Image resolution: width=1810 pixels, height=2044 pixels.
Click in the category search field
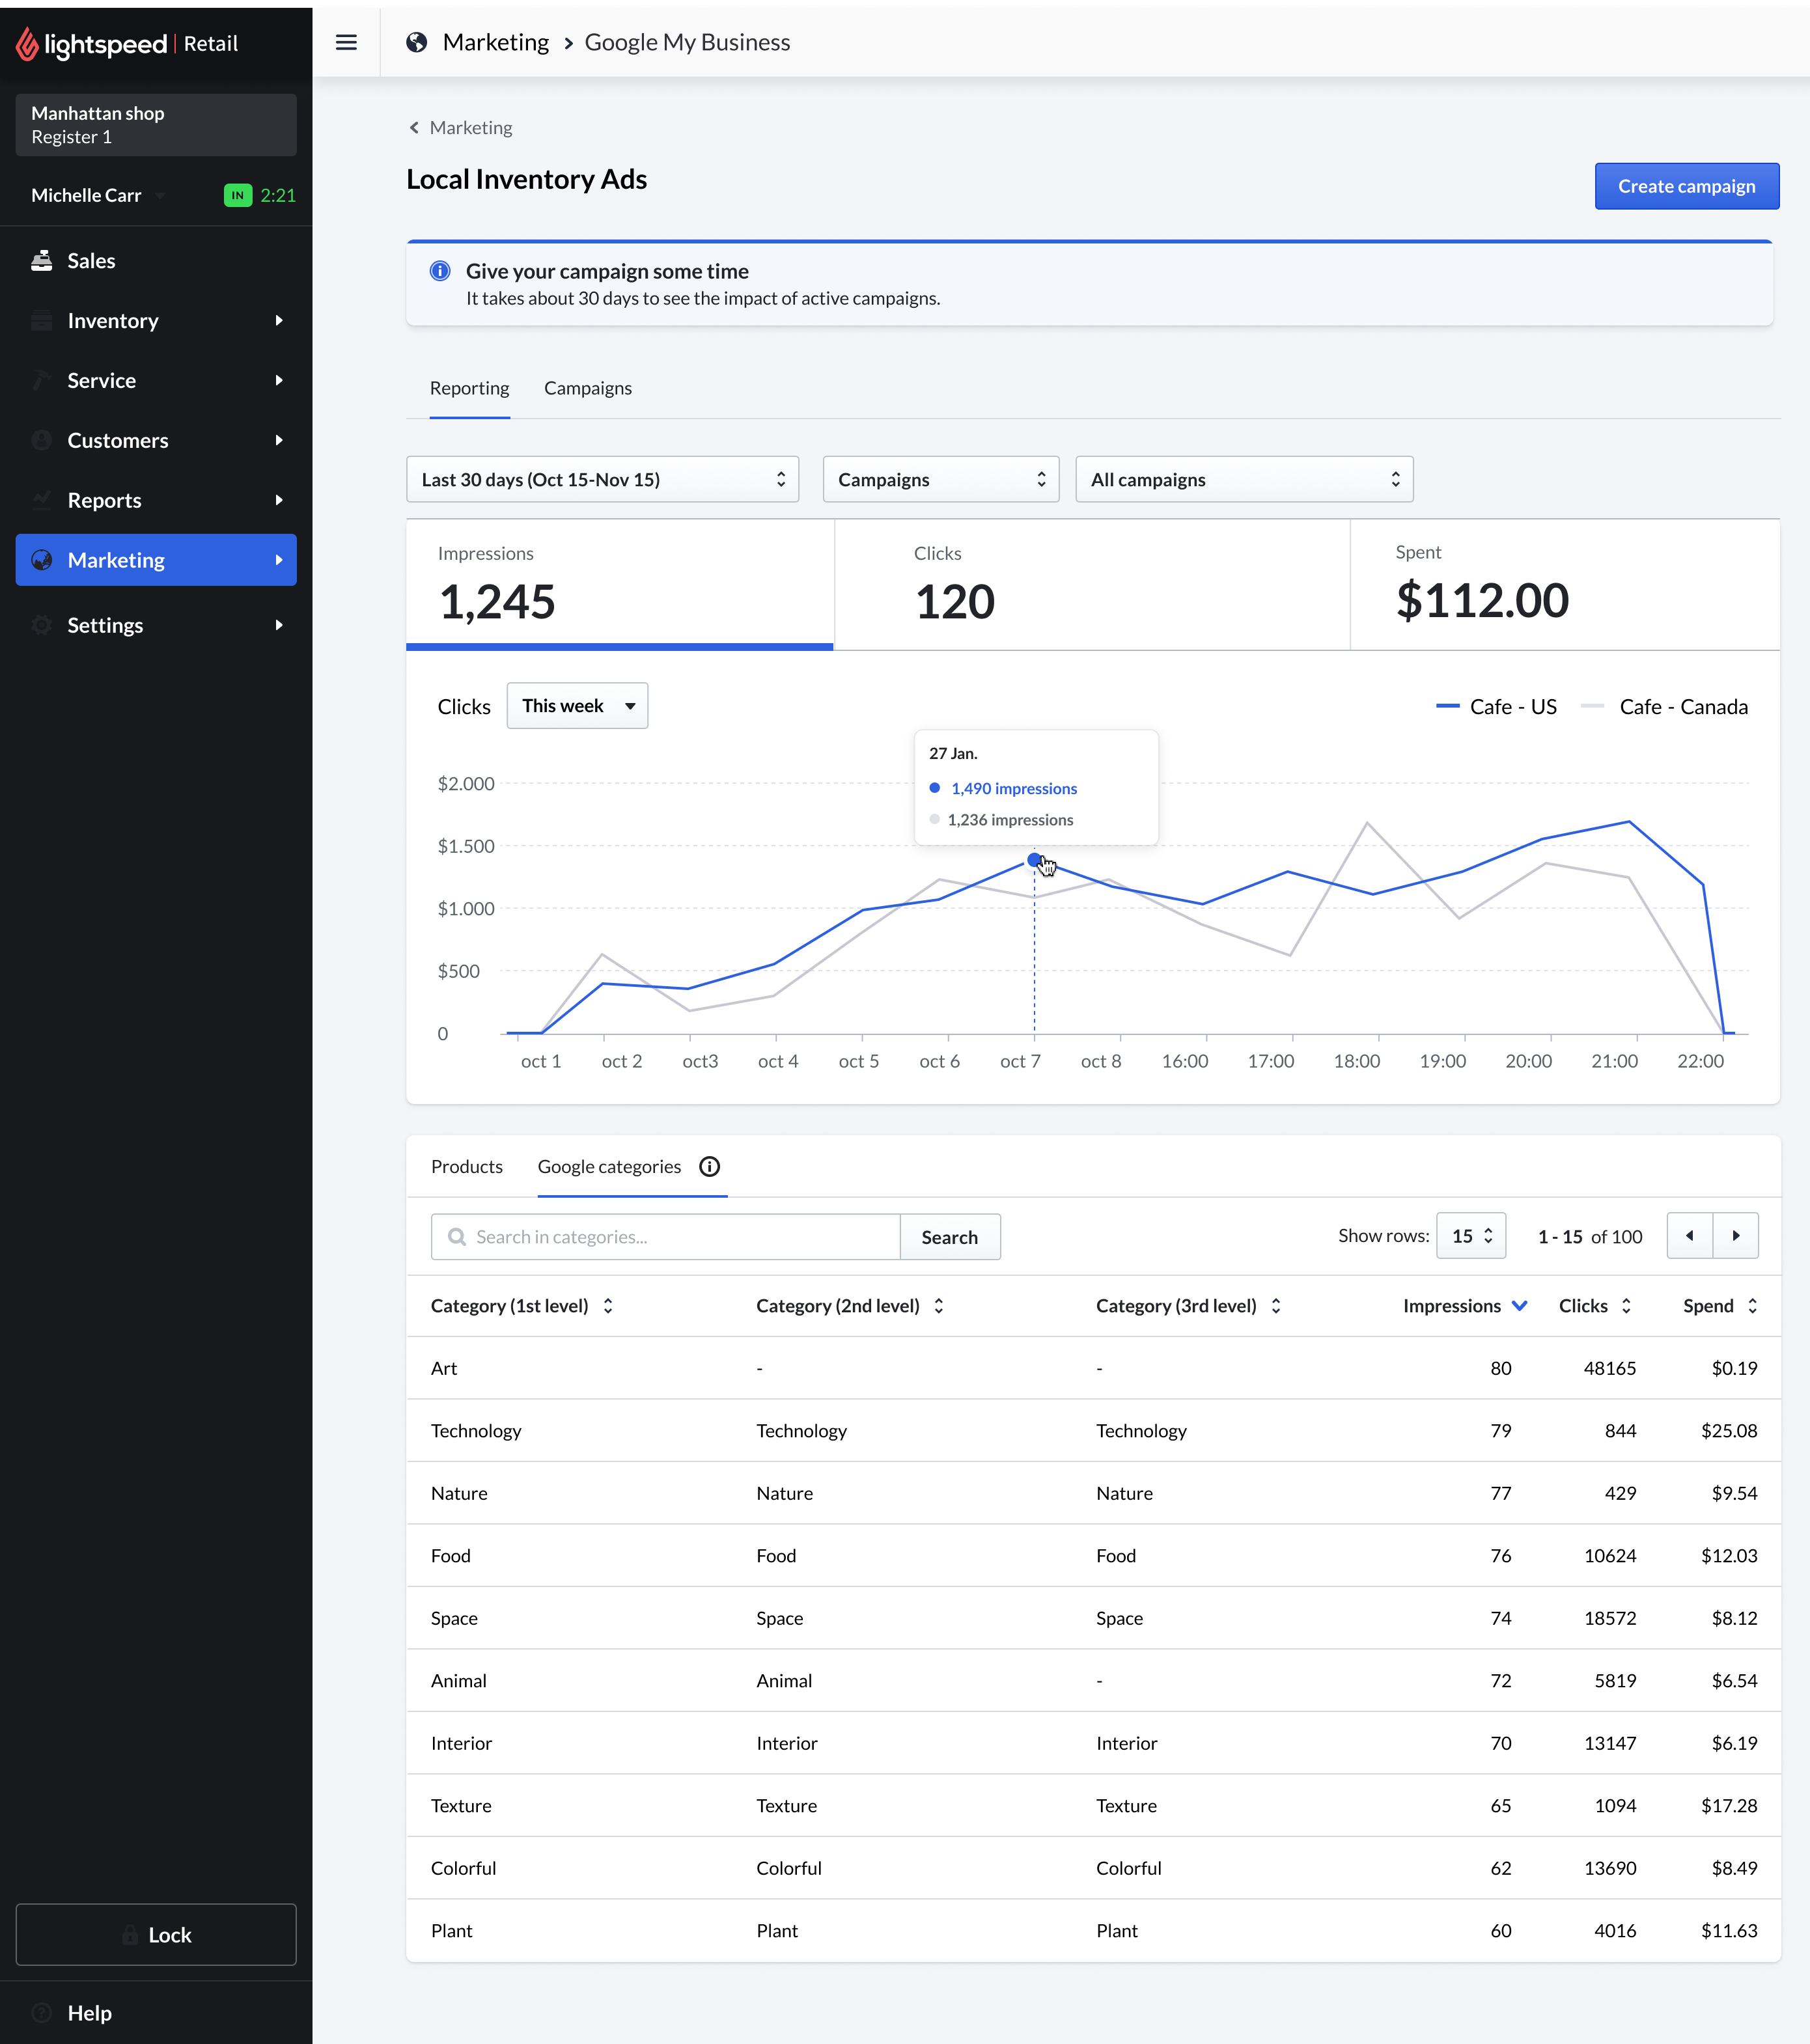pyautogui.click(x=666, y=1237)
